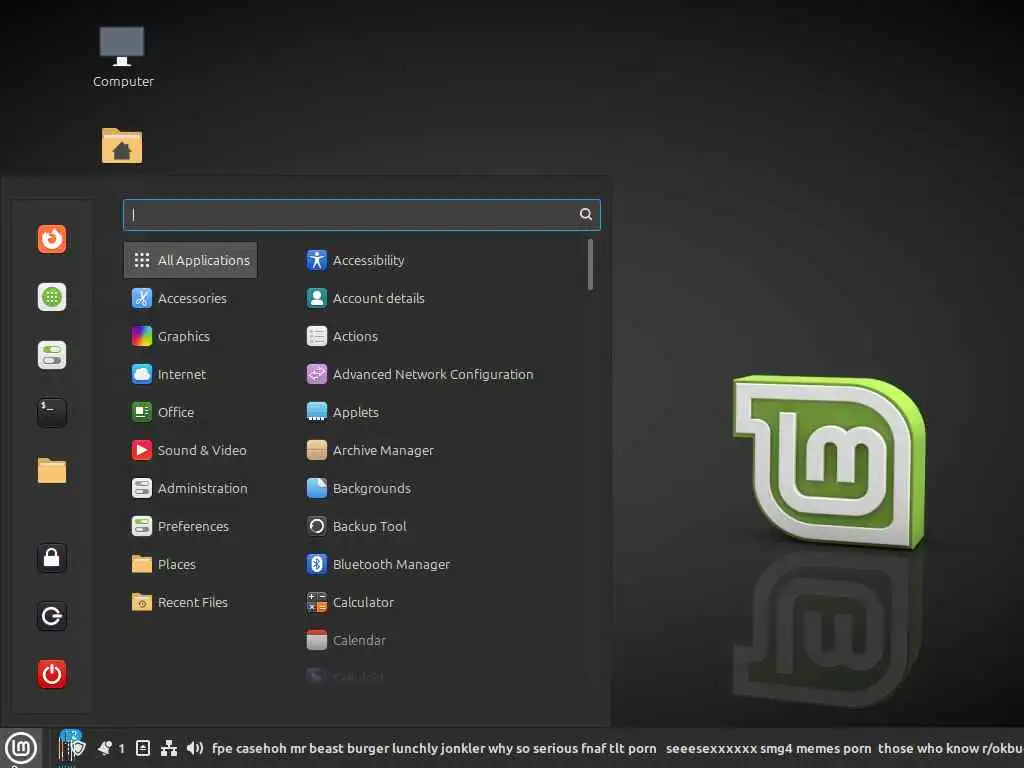
Task: Open the Home folder desktop icon
Action: point(122,146)
